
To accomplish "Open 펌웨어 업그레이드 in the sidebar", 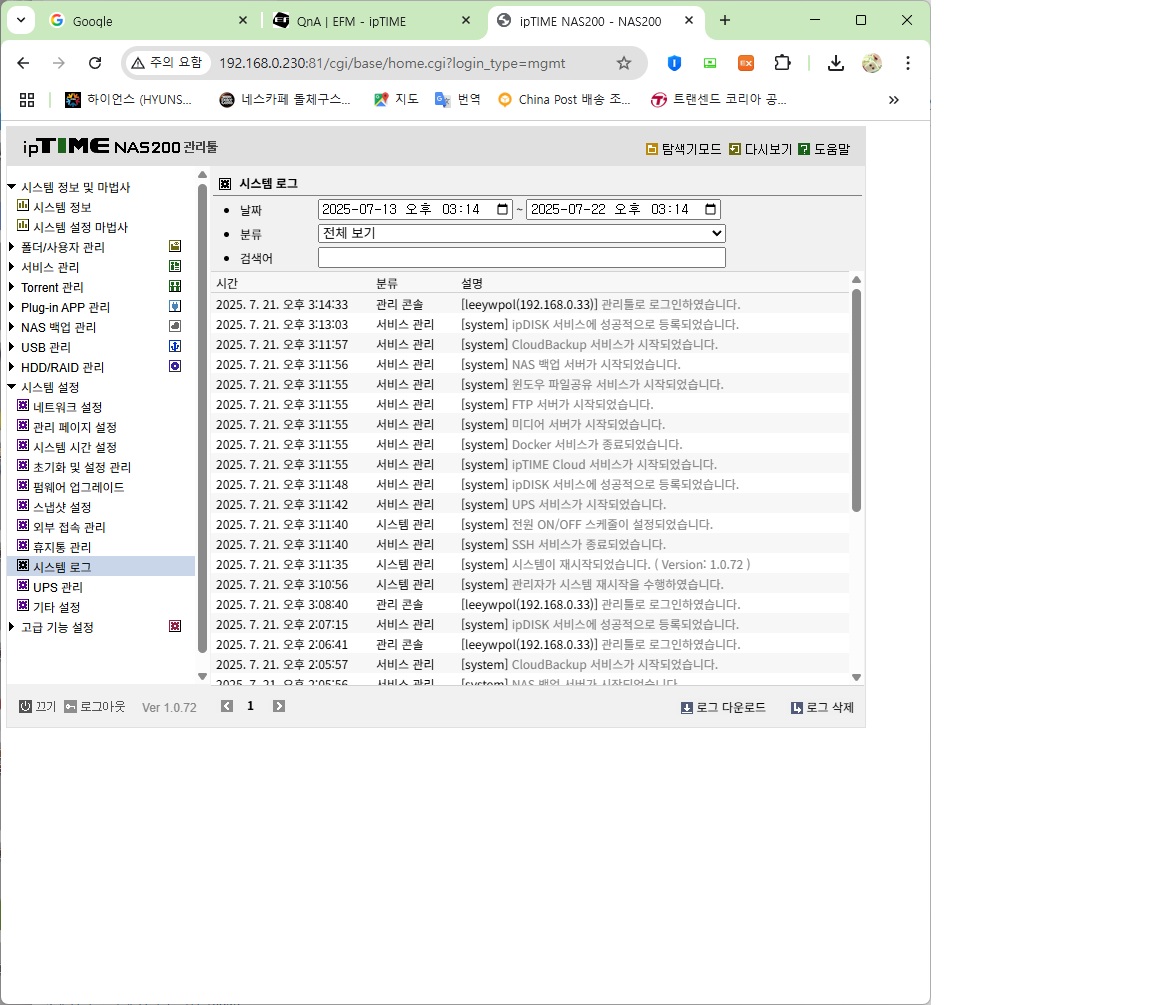I will tap(79, 487).
